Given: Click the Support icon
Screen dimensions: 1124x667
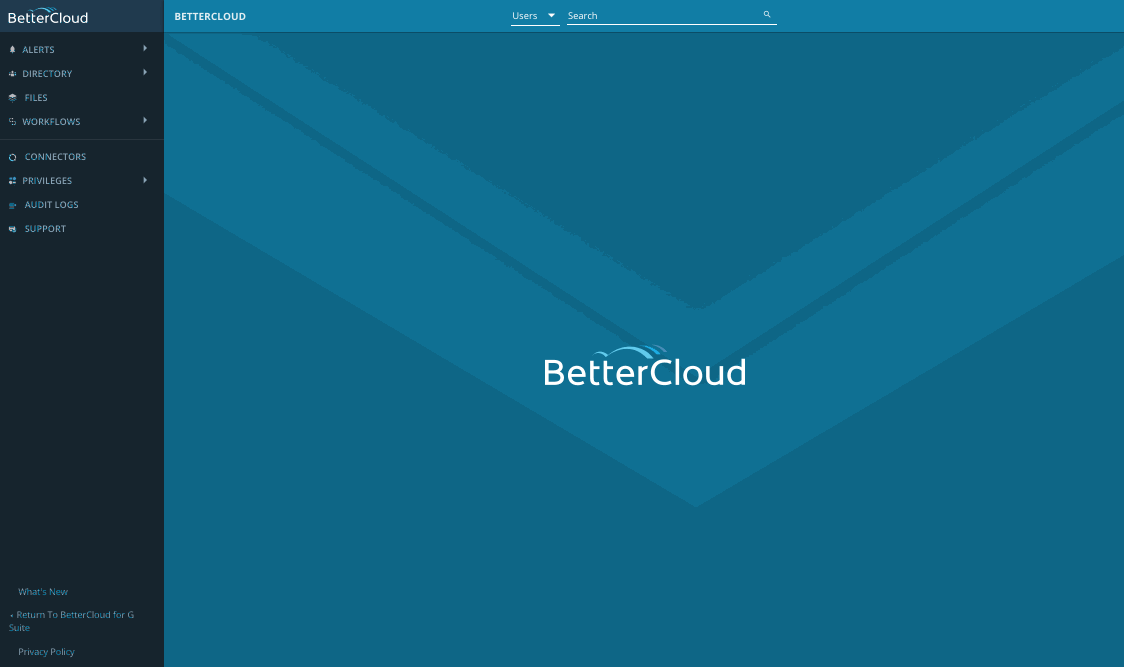Looking at the screenshot, I should (x=12, y=229).
